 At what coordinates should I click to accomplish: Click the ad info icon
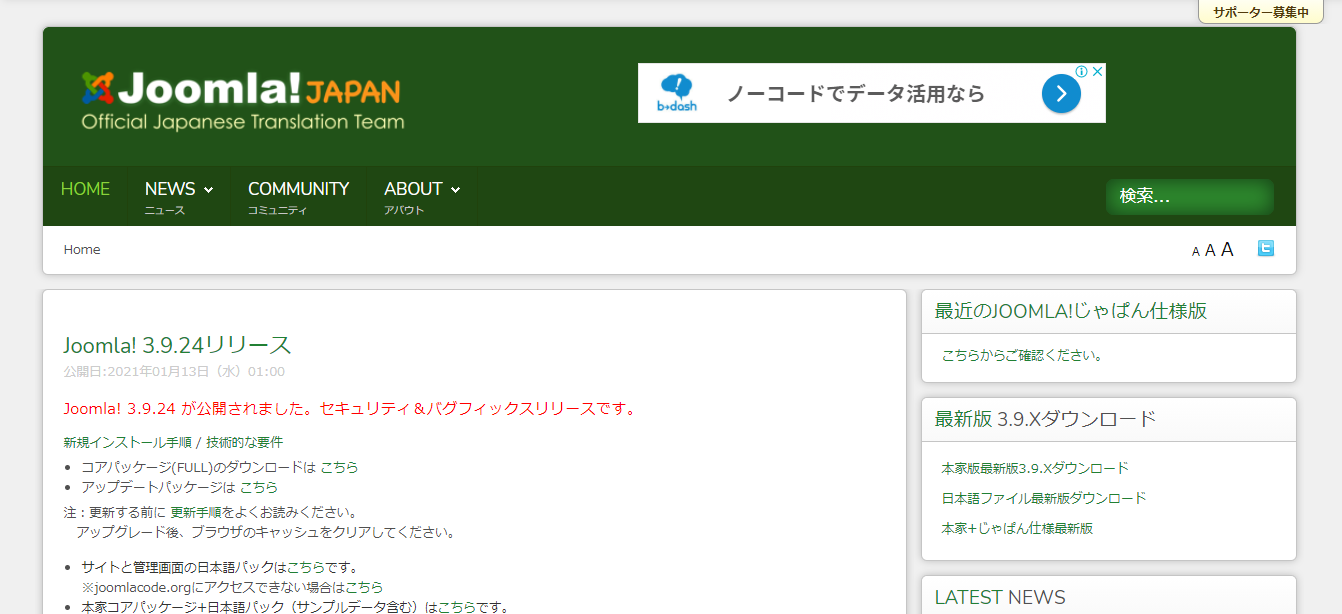click(x=1081, y=72)
